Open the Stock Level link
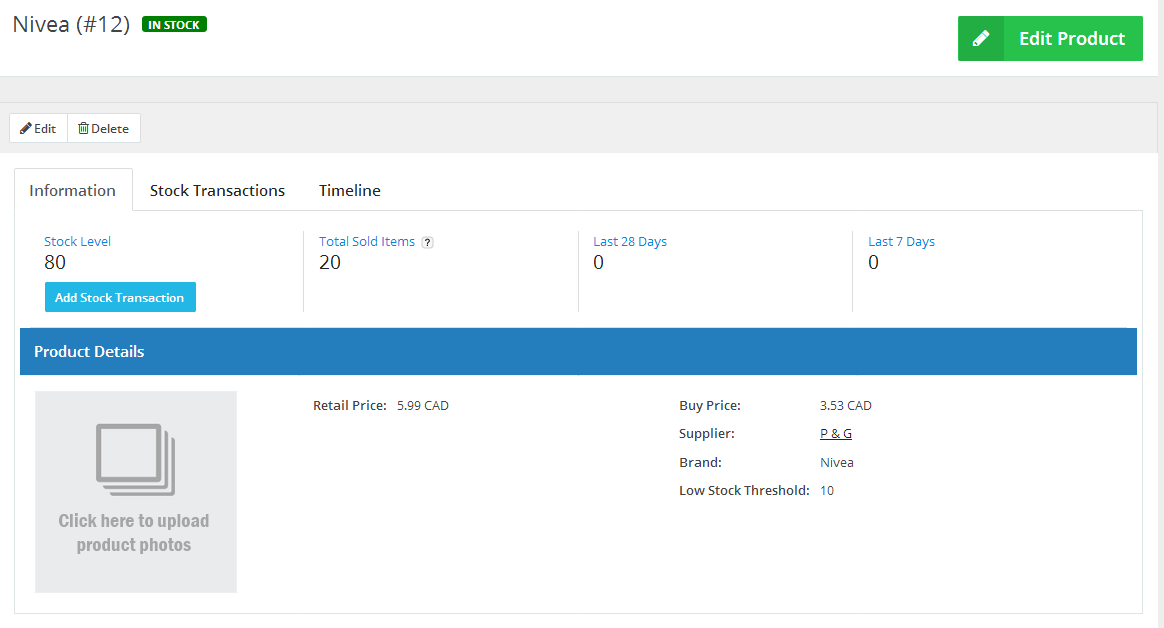1164x628 pixels. (x=77, y=241)
